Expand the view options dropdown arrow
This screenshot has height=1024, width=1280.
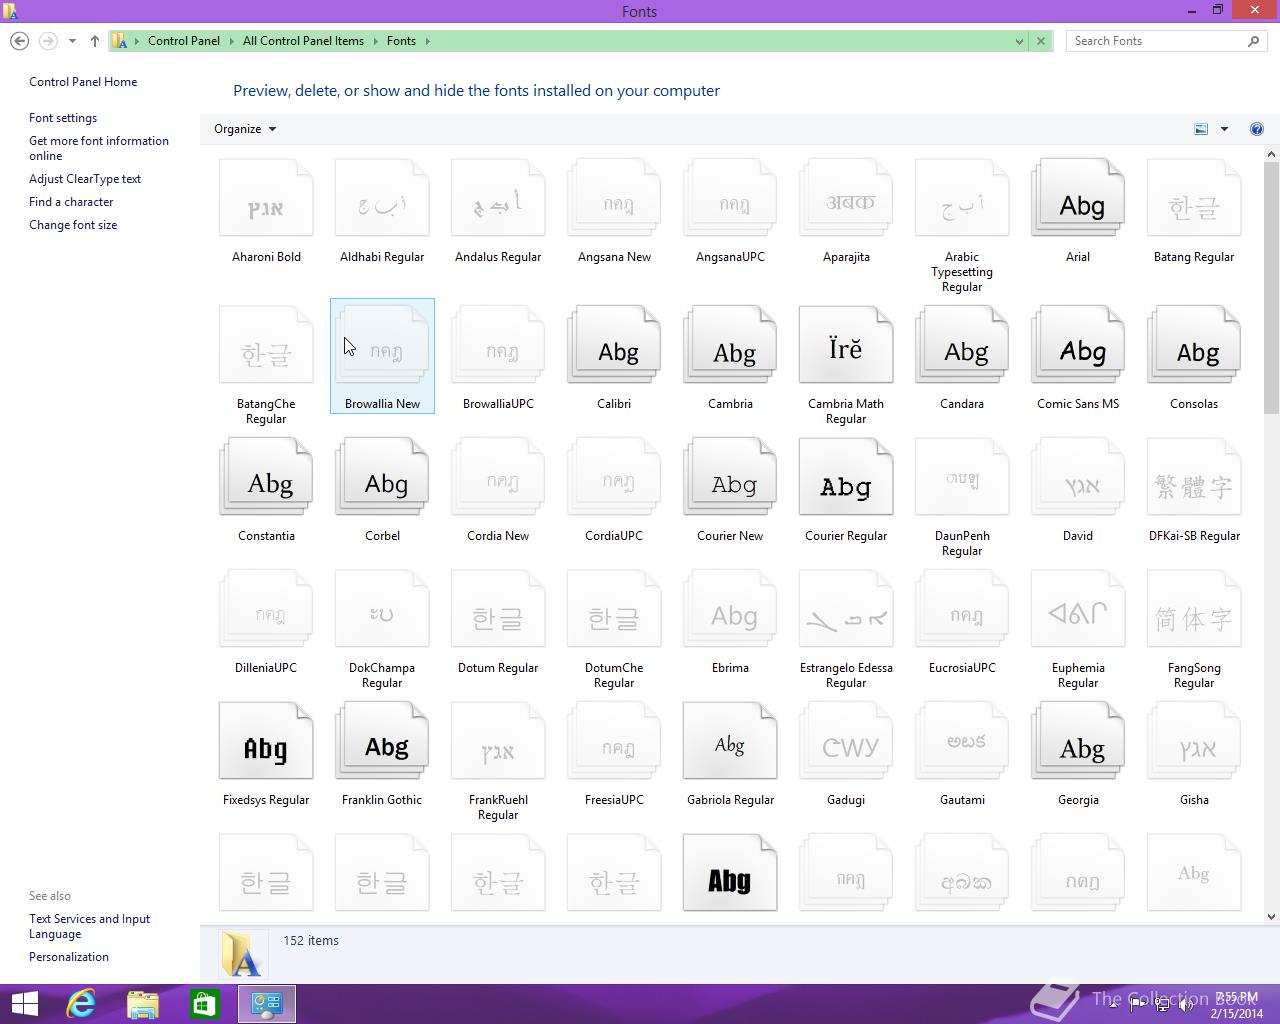[1224, 129]
